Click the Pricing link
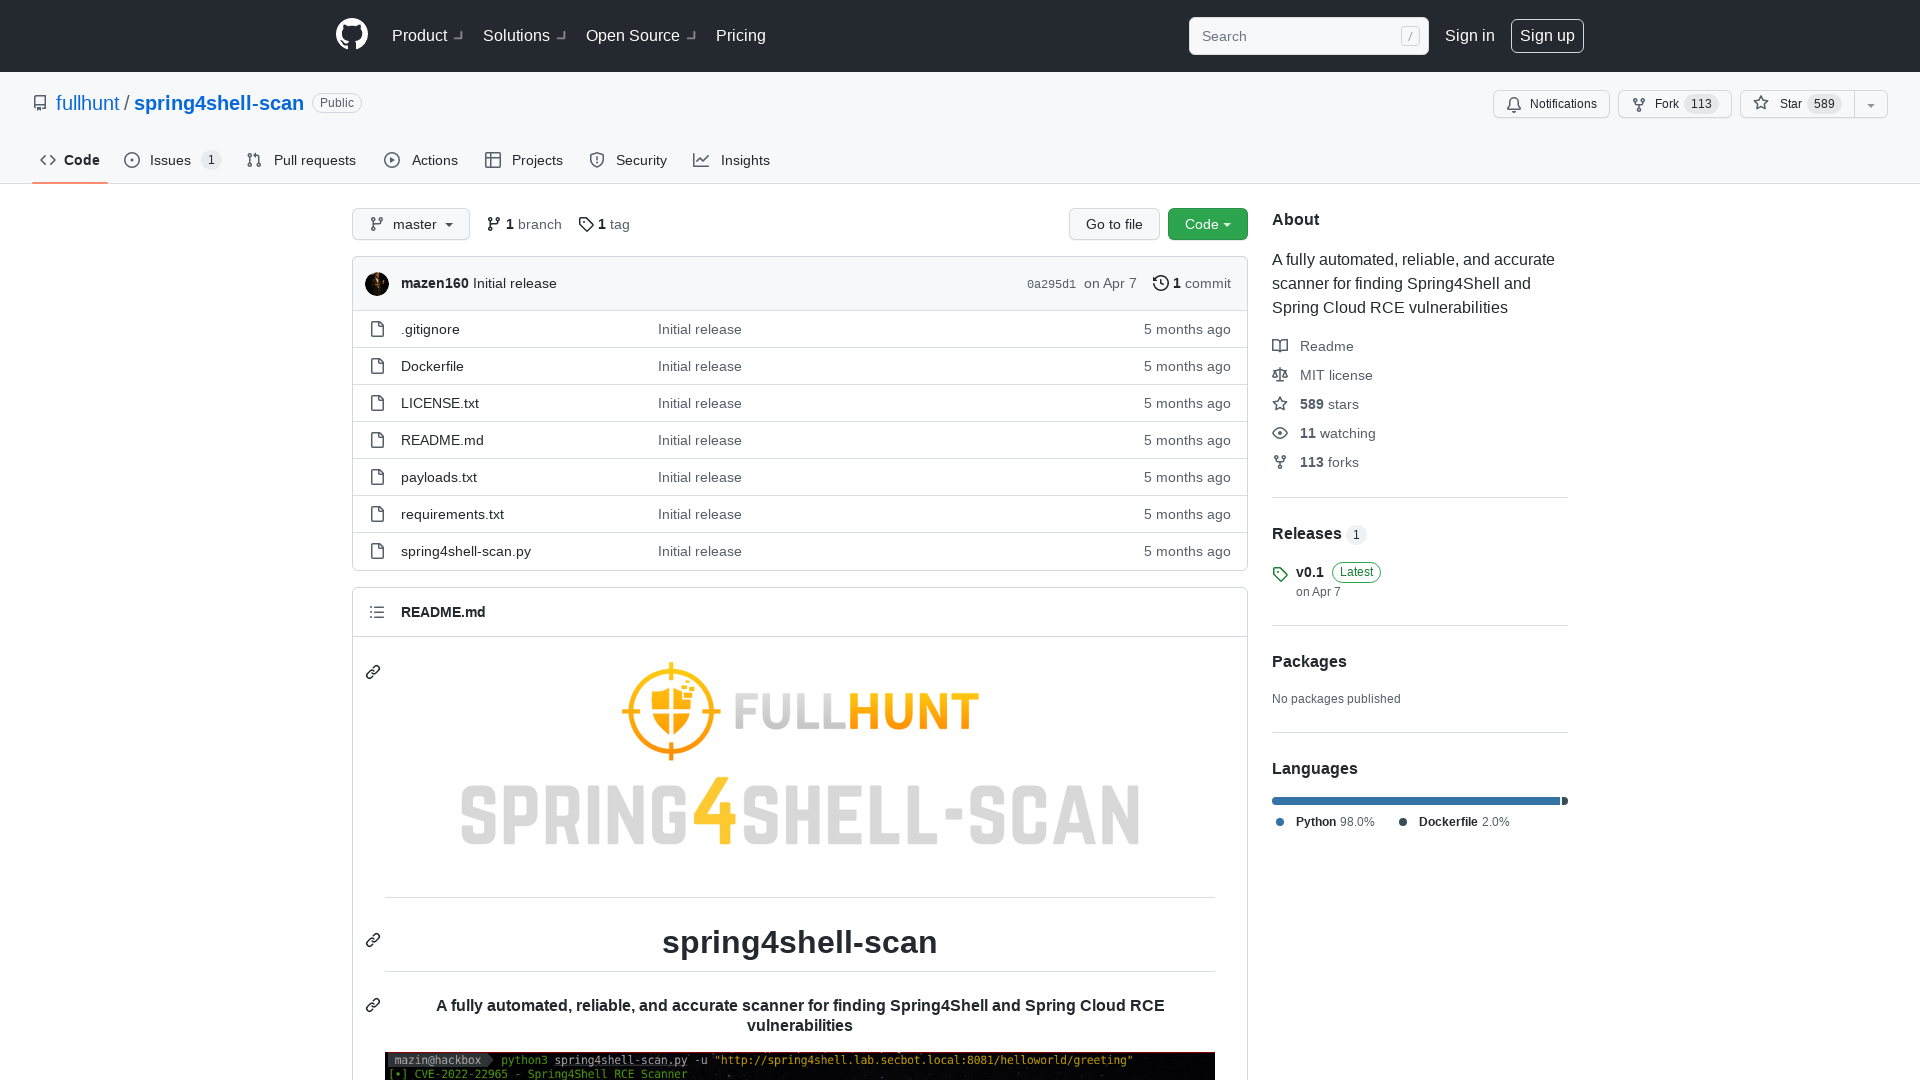Image resolution: width=1920 pixels, height=1080 pixels. tap(741, 35)
